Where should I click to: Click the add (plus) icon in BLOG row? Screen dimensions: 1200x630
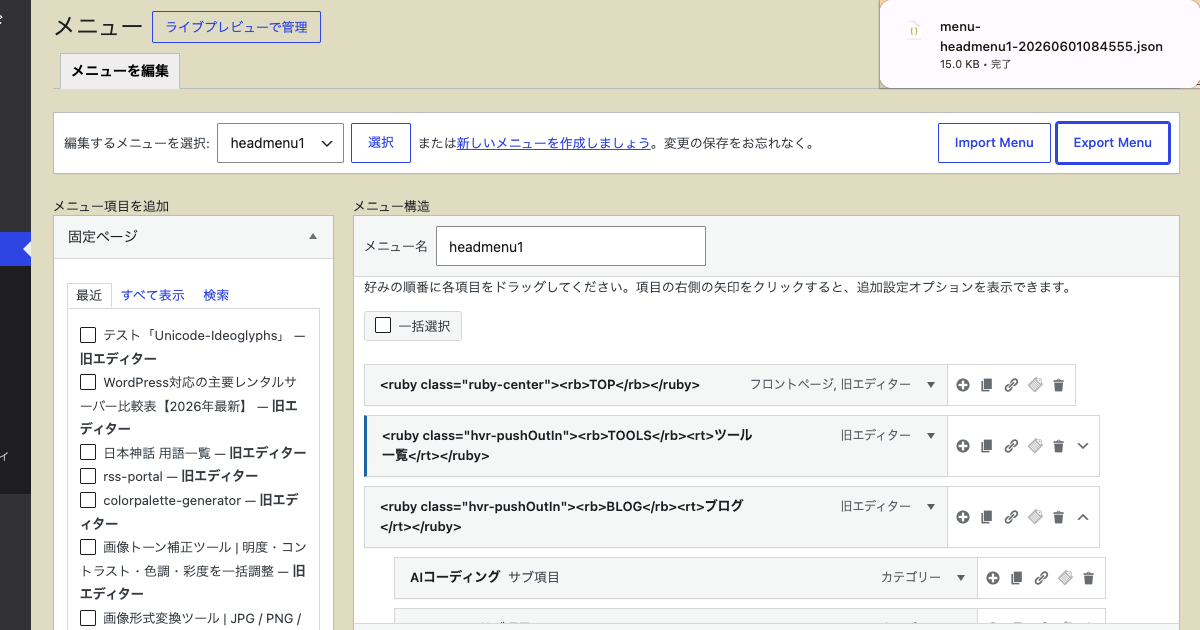point(963,517)
